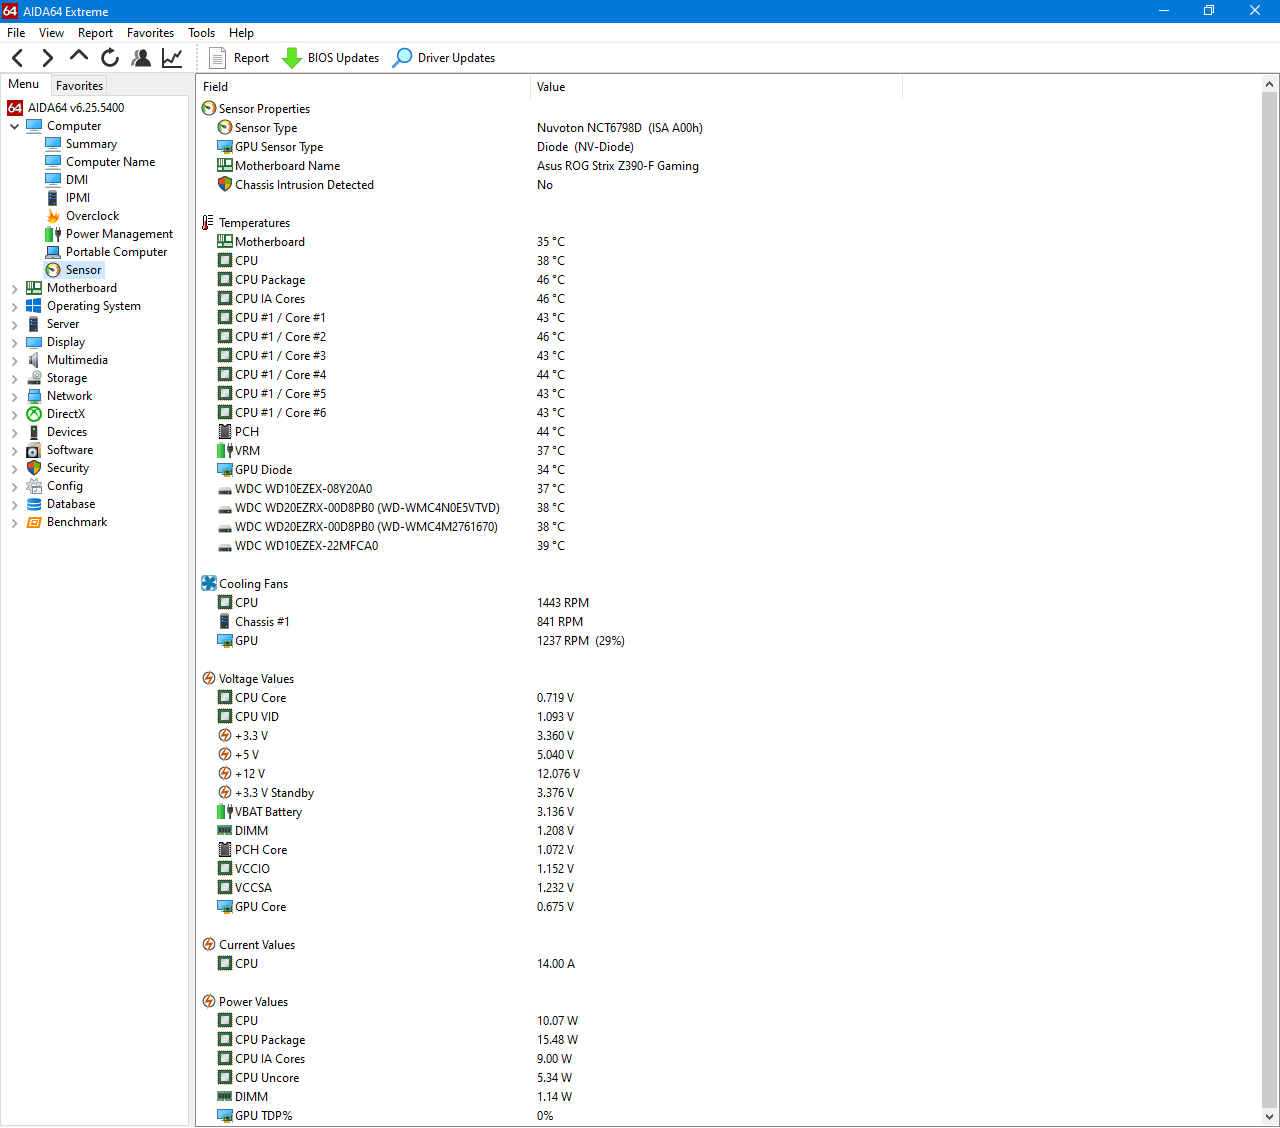The image size is (1280, 1128).
Task: Expand the Motherboard tree node
Action: [x=14, y=288]
